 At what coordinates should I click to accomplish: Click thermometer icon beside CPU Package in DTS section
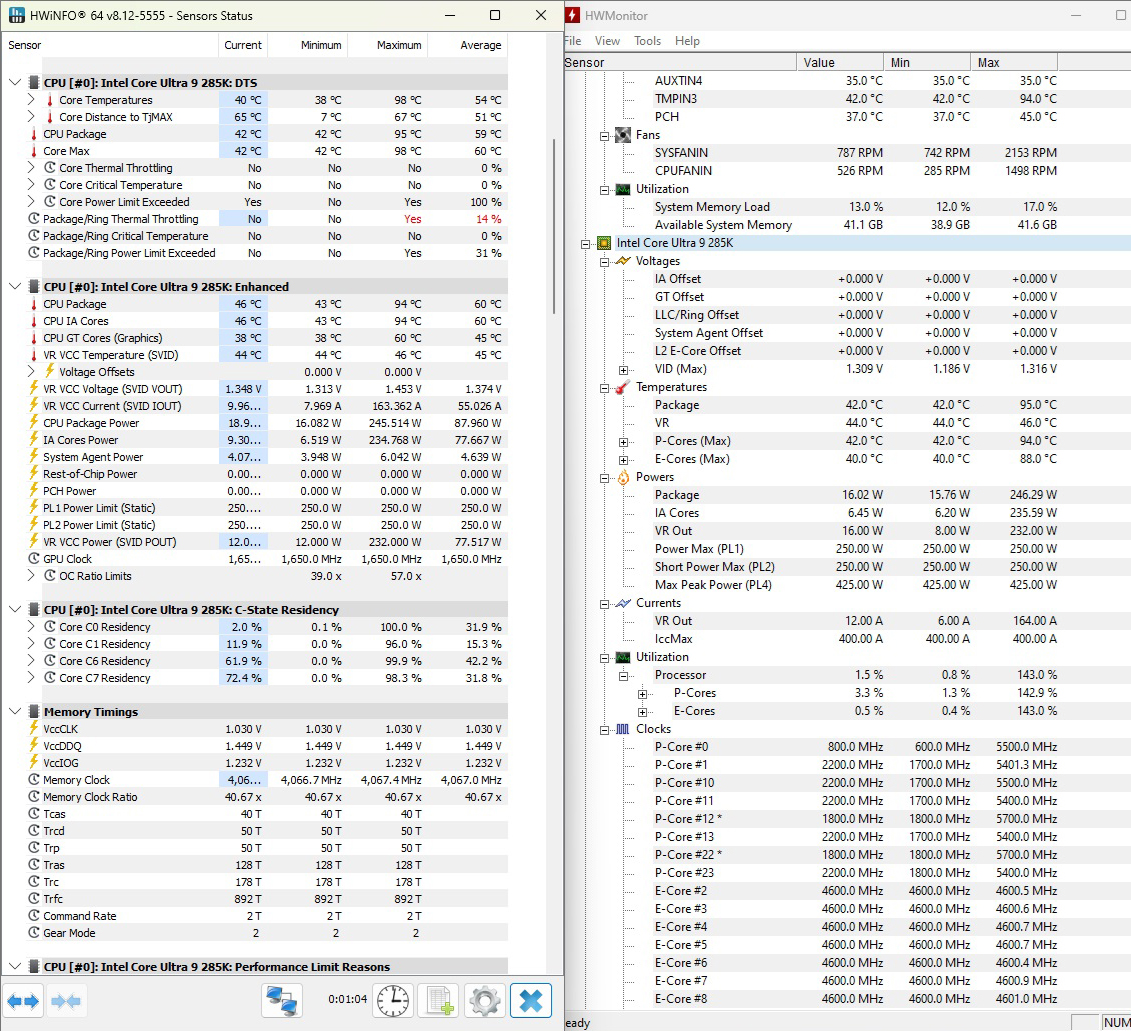(x=33, y=134)
